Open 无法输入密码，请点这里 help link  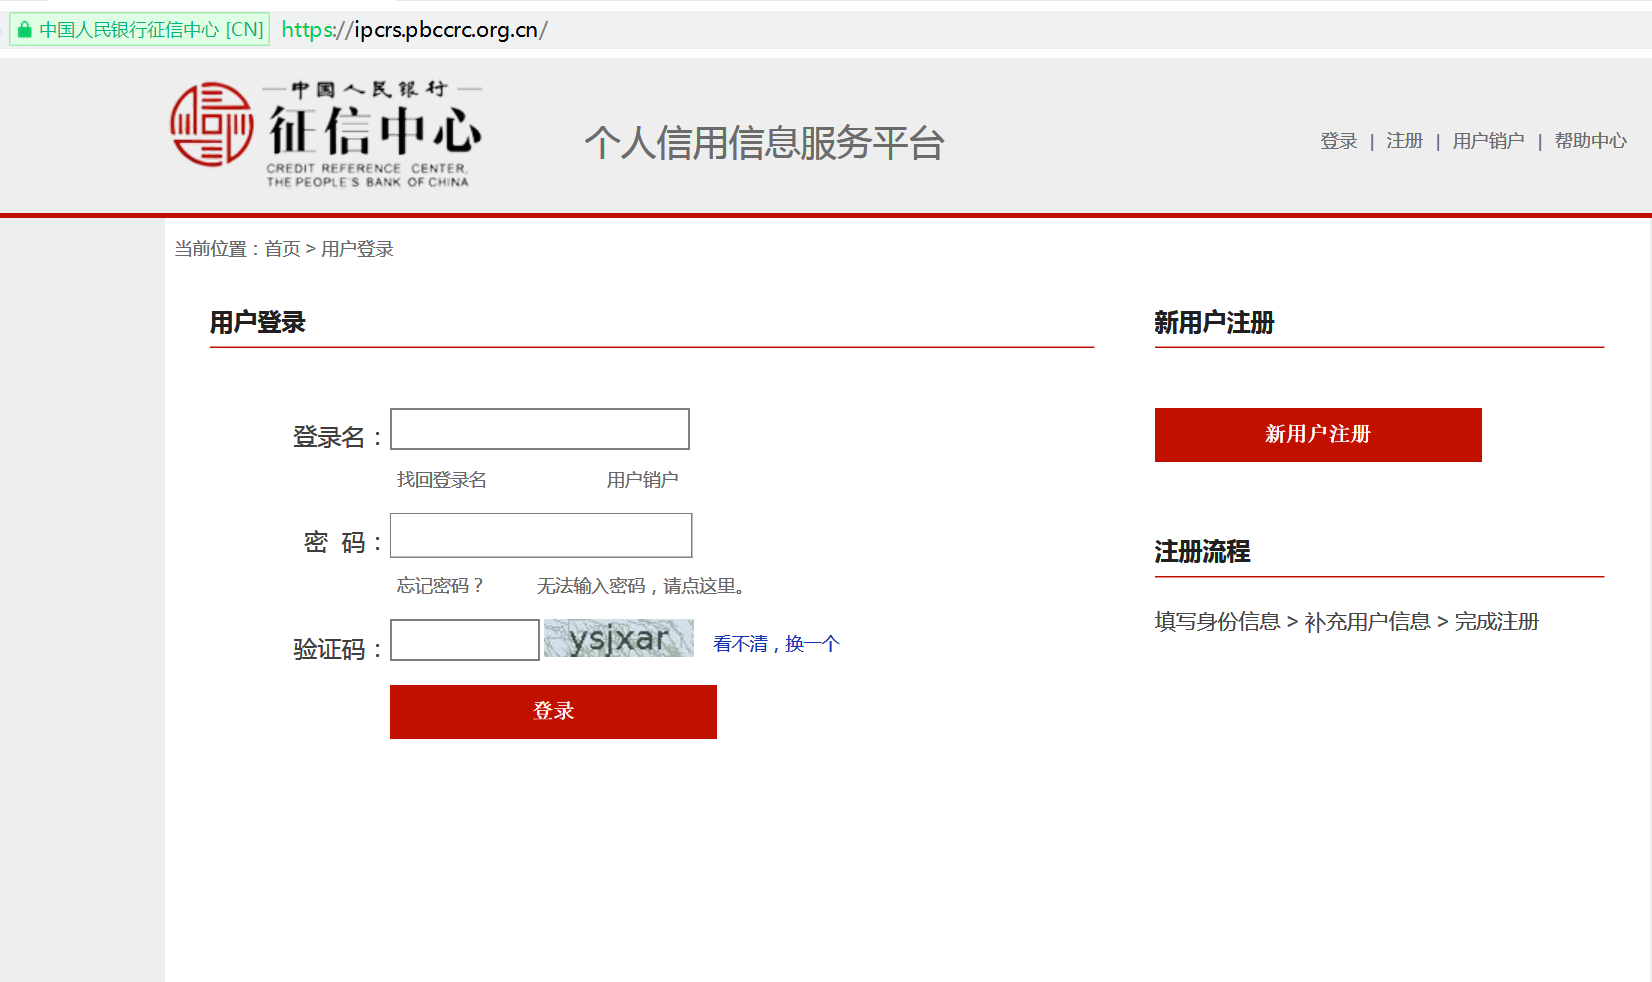pyautogui.click(x=641, y=586)
